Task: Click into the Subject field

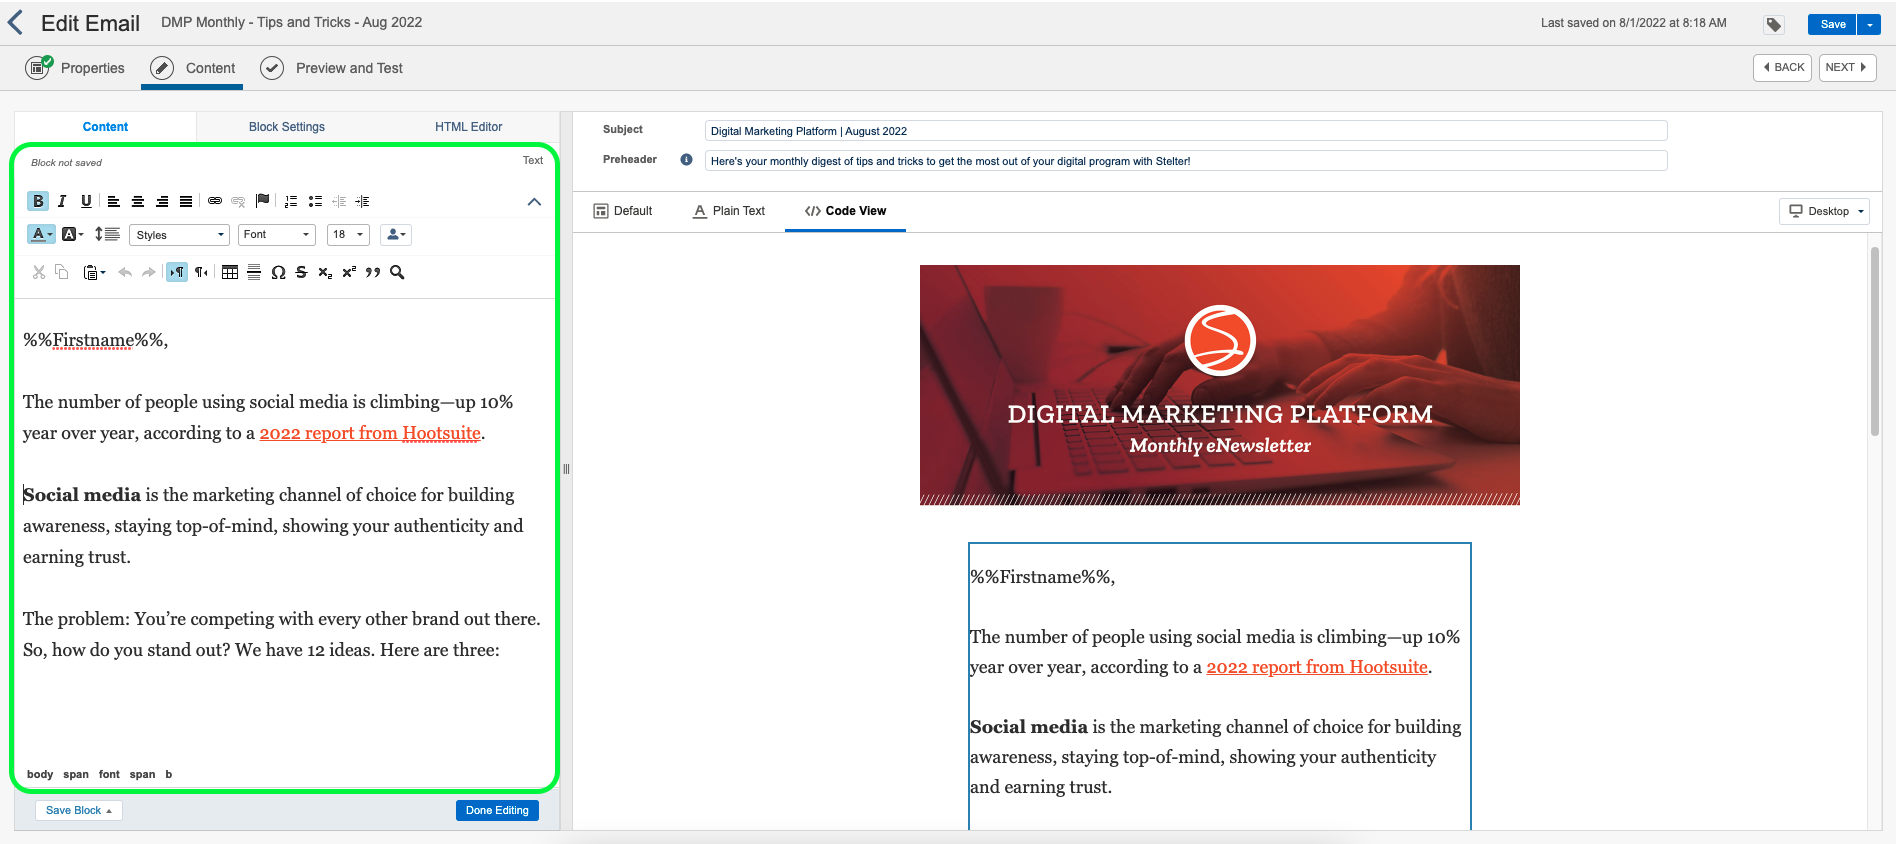Action: pos(1185,131)
